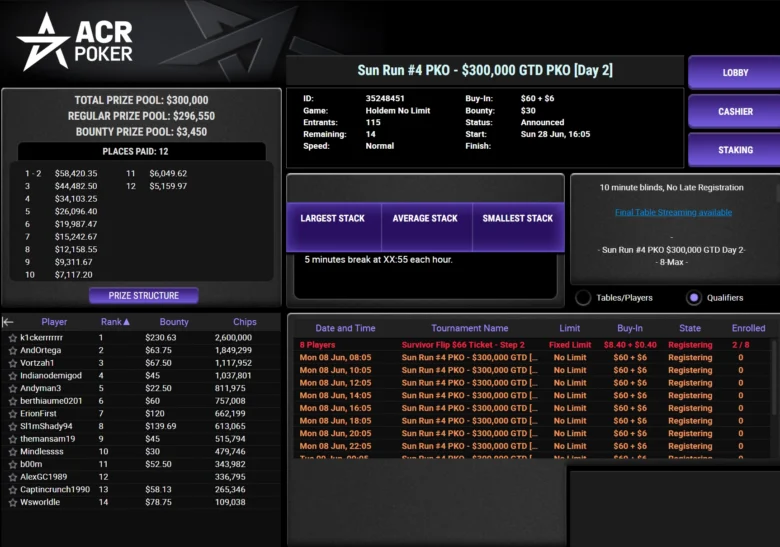The height and width of the screenshot is (547, 780).
Task: Sort players by Chips column
Action: (245, 322)
